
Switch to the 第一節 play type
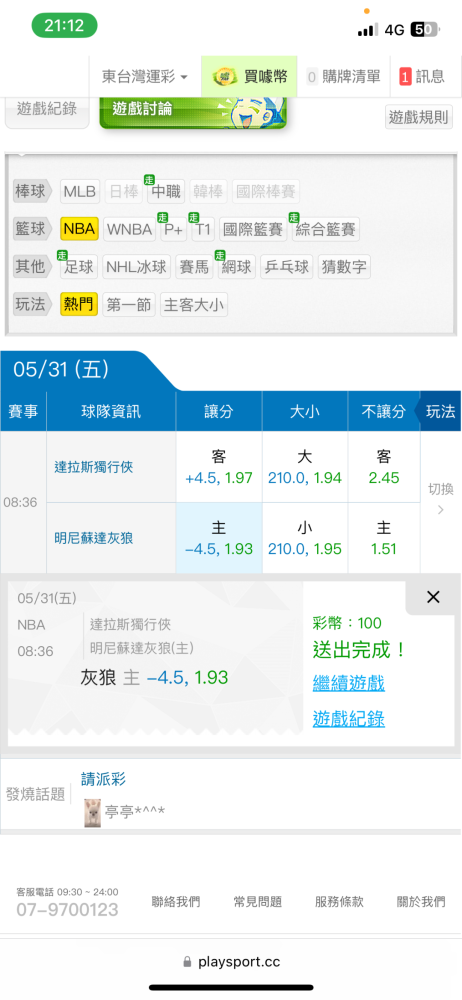coord(129,304)
